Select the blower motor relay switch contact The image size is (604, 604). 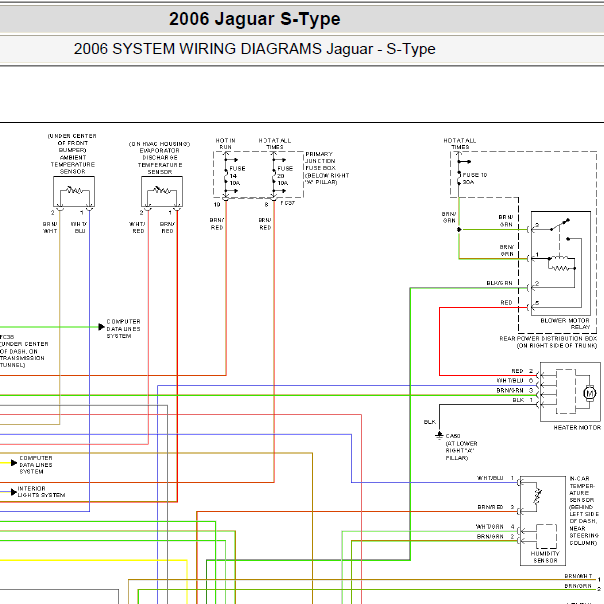560,225
